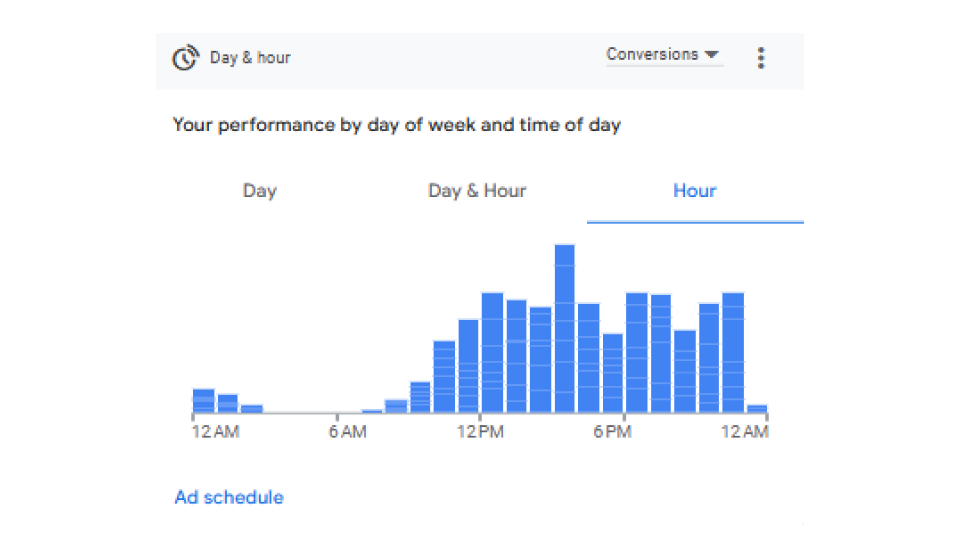Screen dimensions: 960x558
Task: Click the 12 PM axis label
Action: pos(480,432)
